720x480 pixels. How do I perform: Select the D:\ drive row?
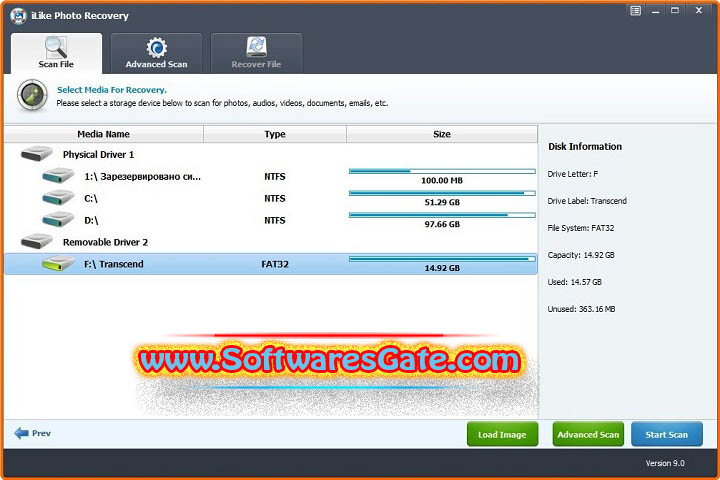(x=271, y=220)
